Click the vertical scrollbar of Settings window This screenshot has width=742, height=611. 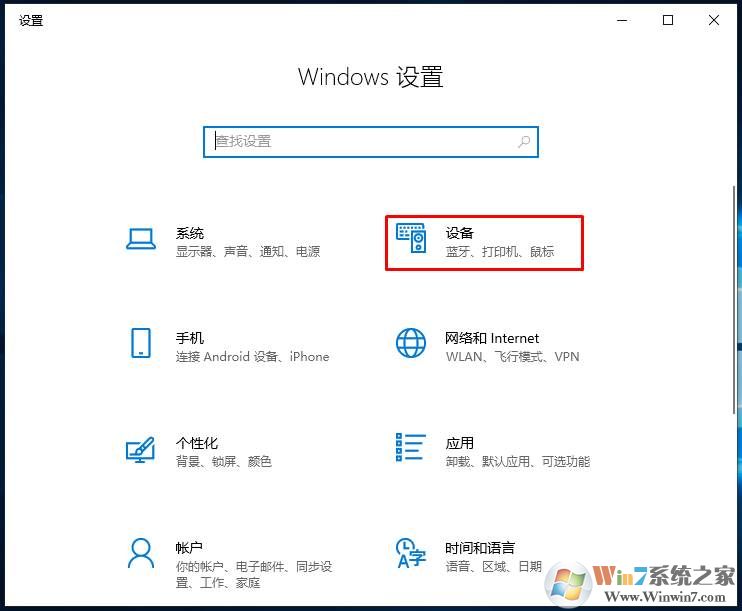coord(734,300)
